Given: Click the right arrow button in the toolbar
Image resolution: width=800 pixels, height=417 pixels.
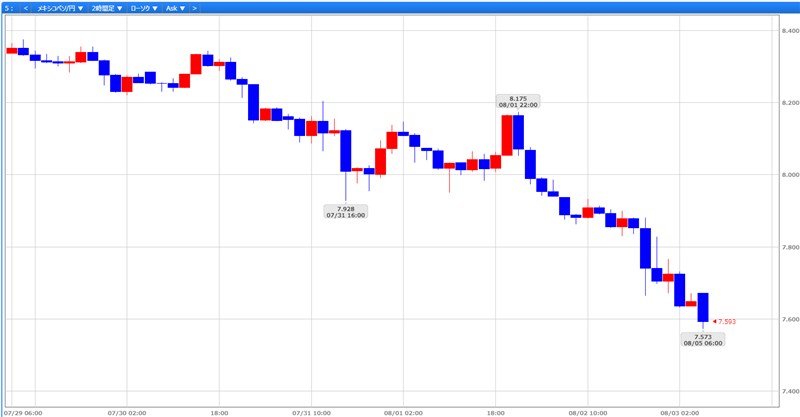Looking at the screenshot, I should [195, 8].
